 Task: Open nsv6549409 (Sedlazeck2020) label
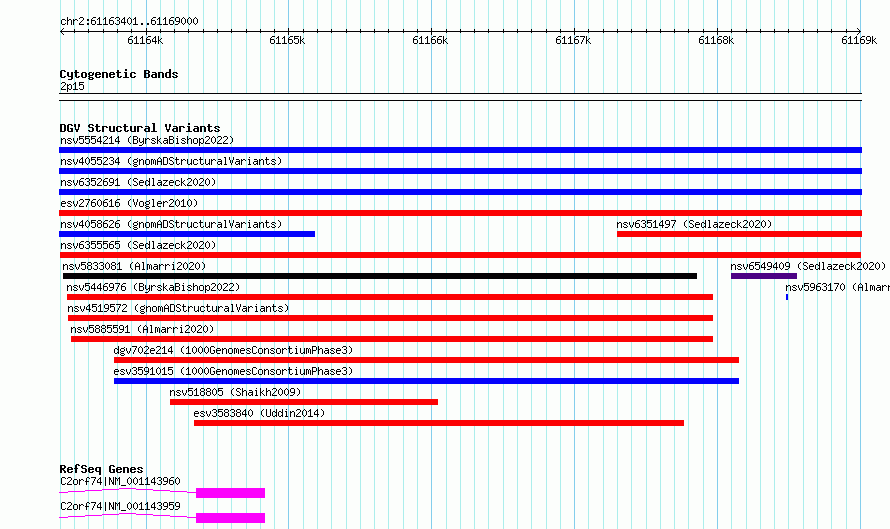808,266
